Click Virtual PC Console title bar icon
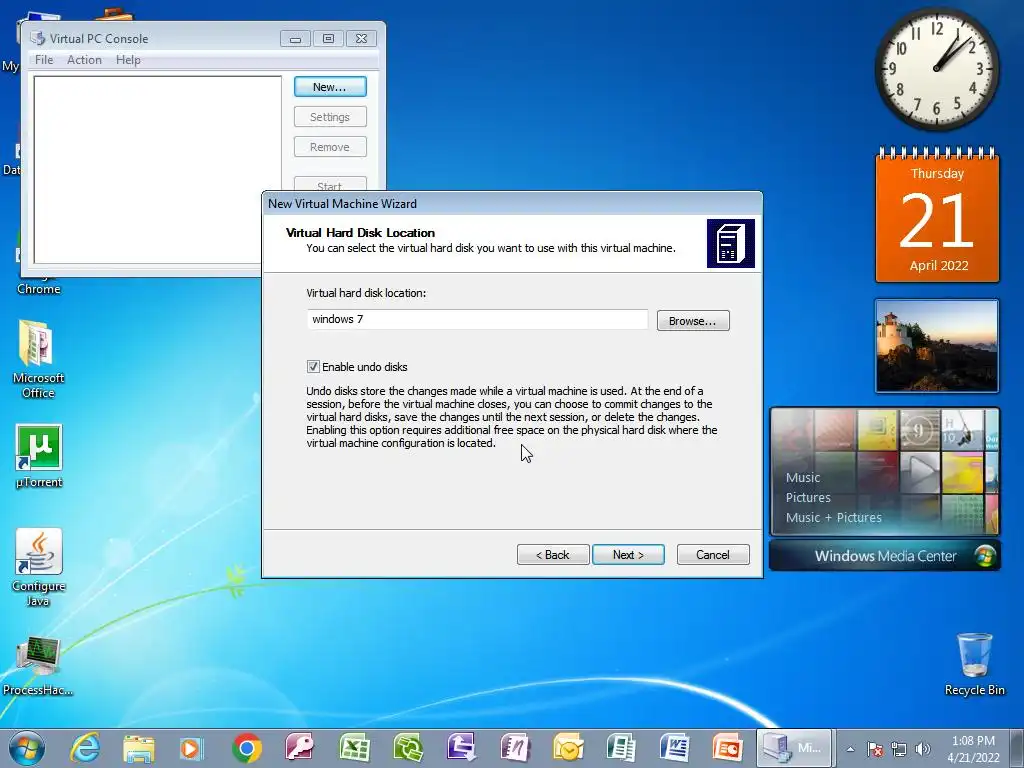 [38, 39]
